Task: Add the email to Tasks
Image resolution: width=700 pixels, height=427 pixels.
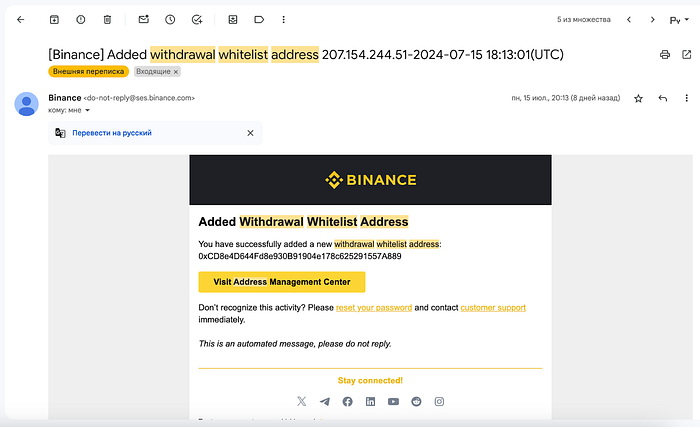Action: [x=197, y=20]
